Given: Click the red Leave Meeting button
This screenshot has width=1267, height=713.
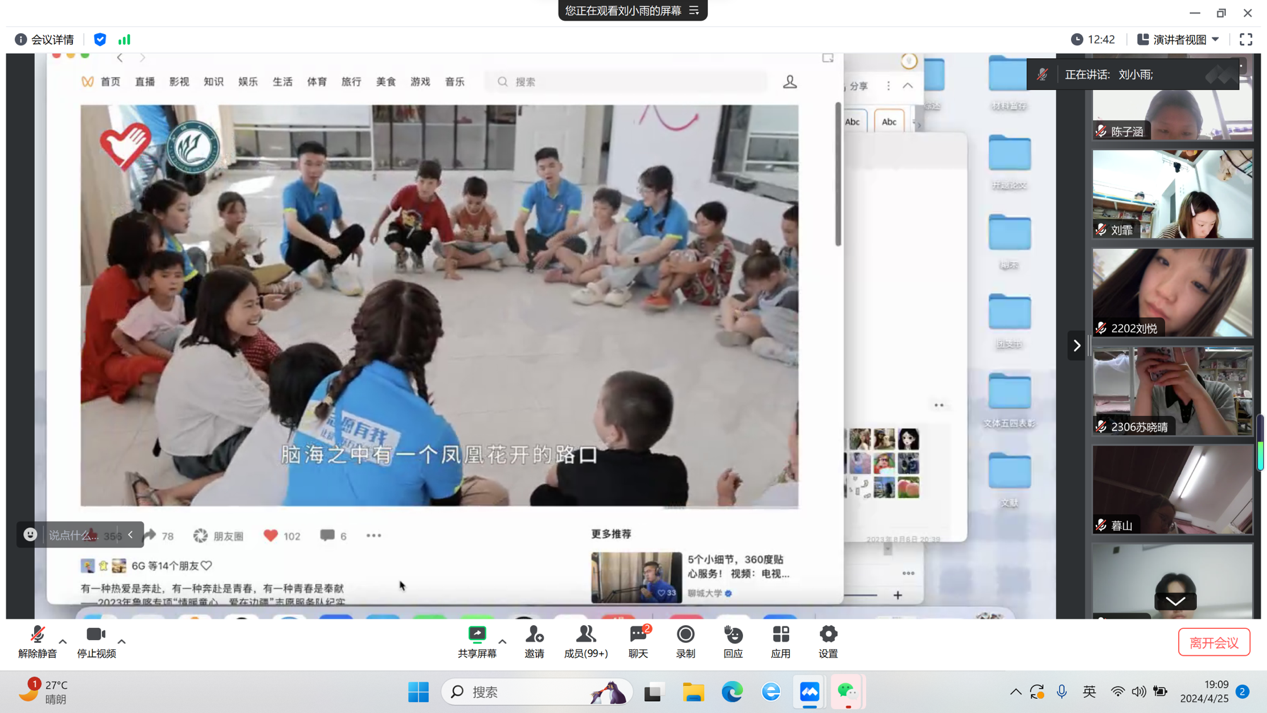Looking at the screenshot, I should 1213,643.
